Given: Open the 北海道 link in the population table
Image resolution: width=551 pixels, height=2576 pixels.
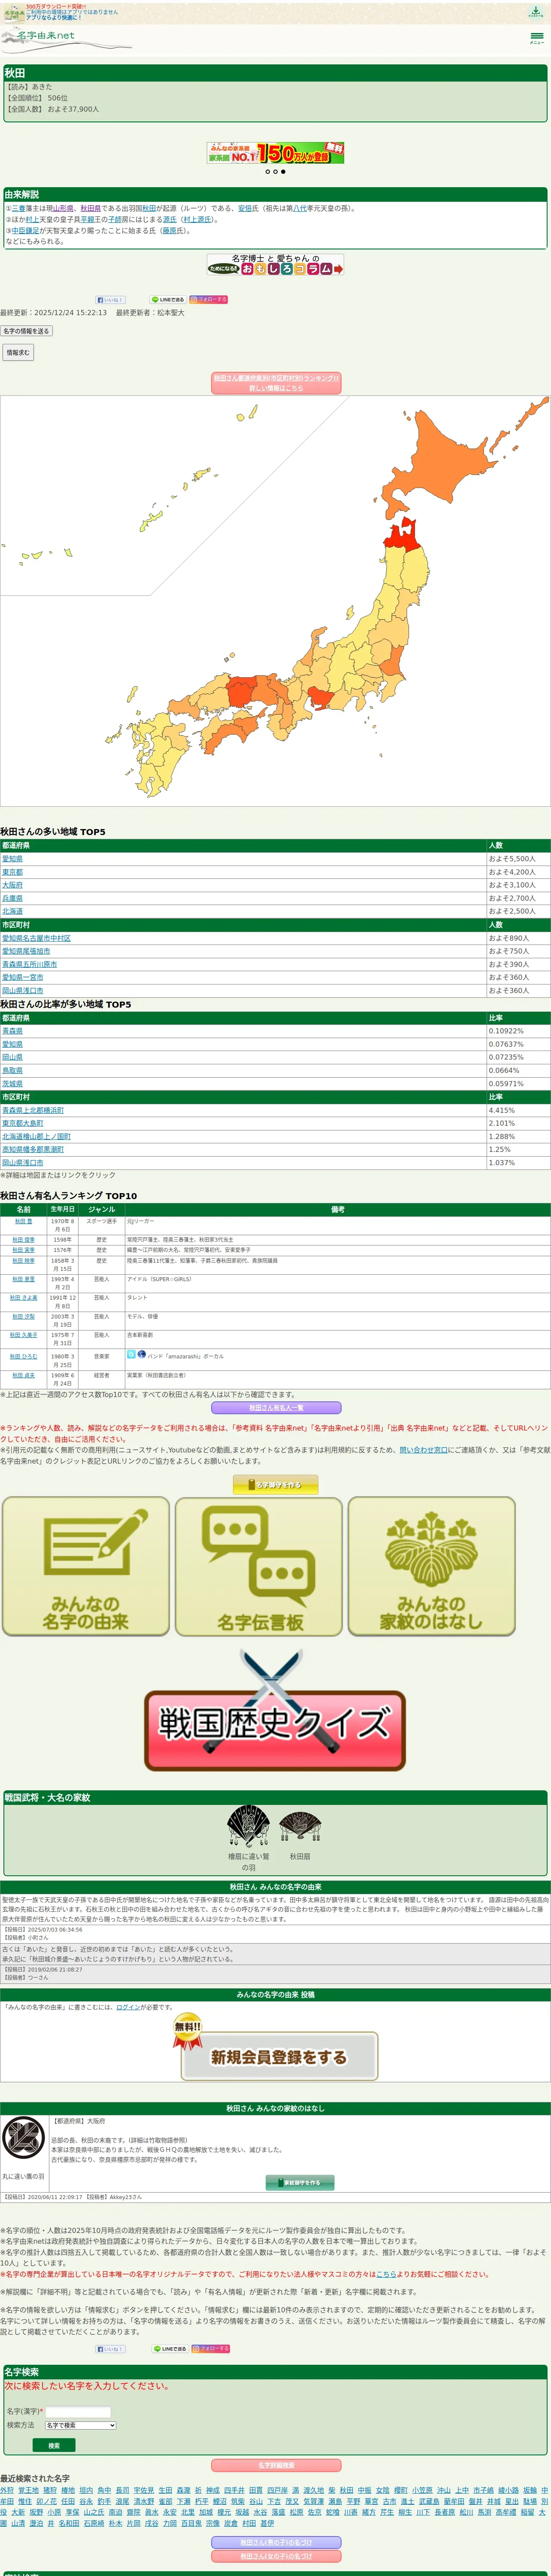Looking at the screenshot, I should point(12,911).
